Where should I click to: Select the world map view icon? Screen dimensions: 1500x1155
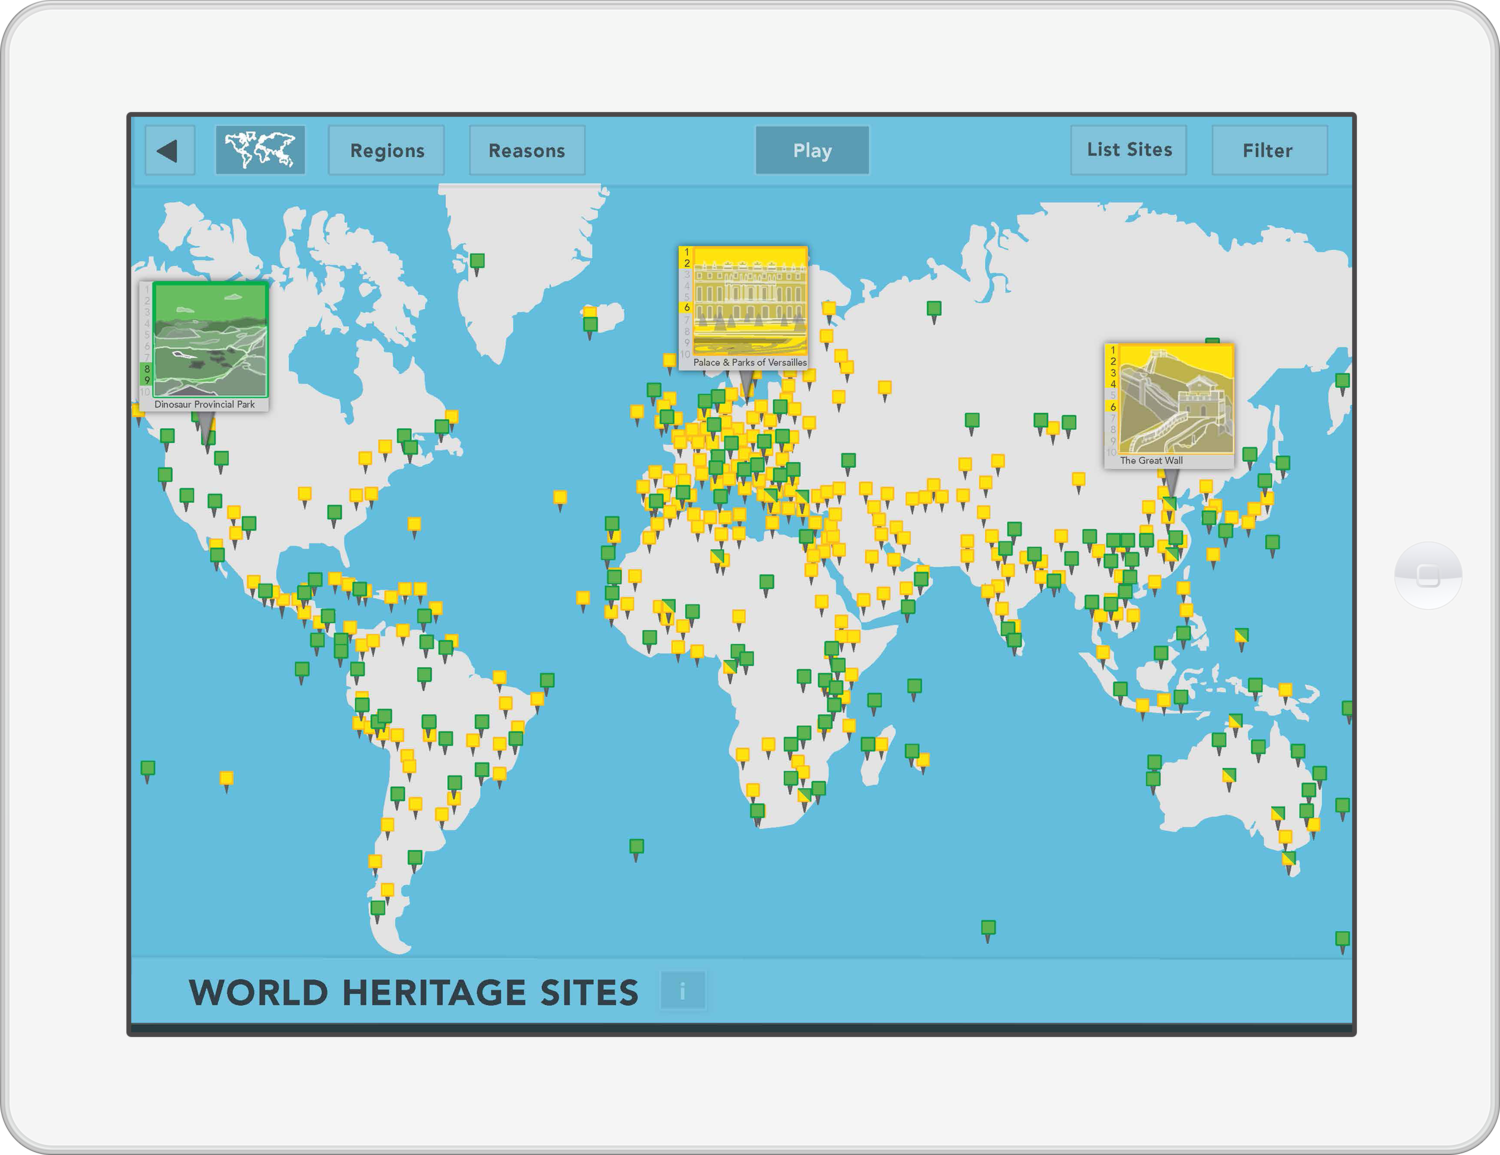tap(260, 151)
